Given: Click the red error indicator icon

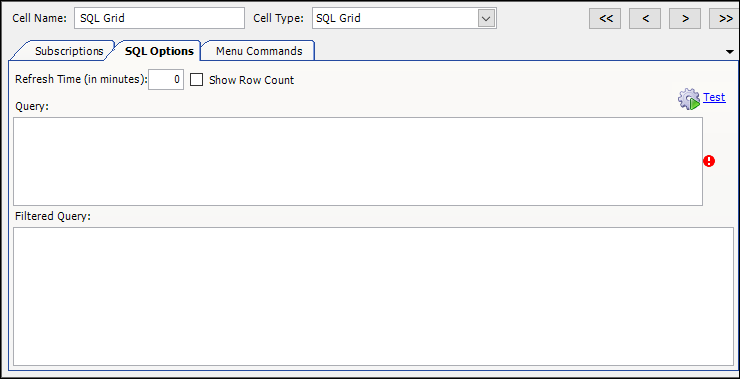Looking at the screenshot, I should [x=709, y=161].
